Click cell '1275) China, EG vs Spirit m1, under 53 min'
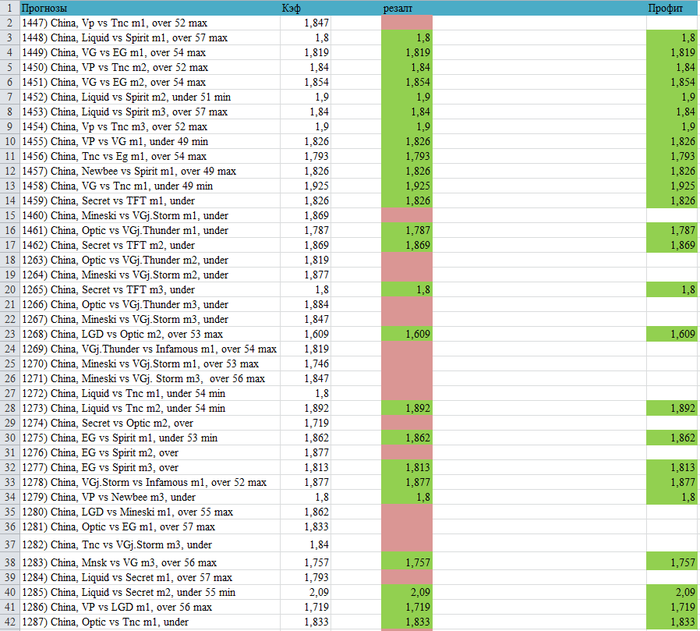The height and width of the screenshot is (631, 700). 150,438
